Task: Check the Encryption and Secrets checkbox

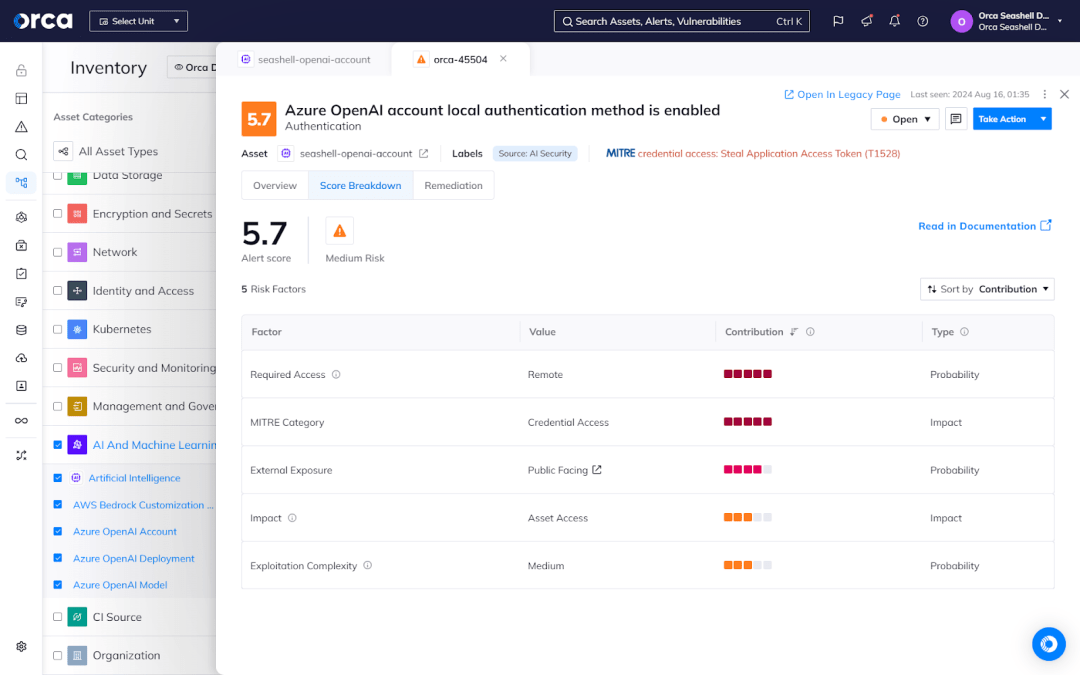Action: click(x=58, y=214)
